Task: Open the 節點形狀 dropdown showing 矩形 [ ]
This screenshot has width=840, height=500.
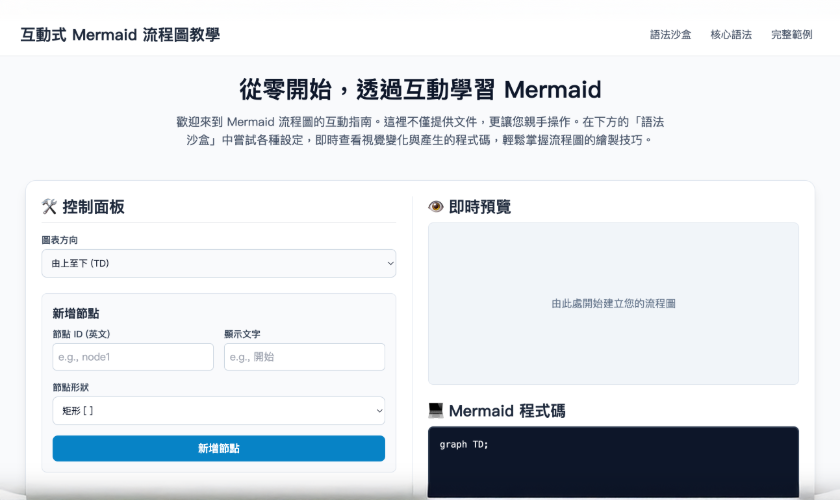Action: coord(219,411)
